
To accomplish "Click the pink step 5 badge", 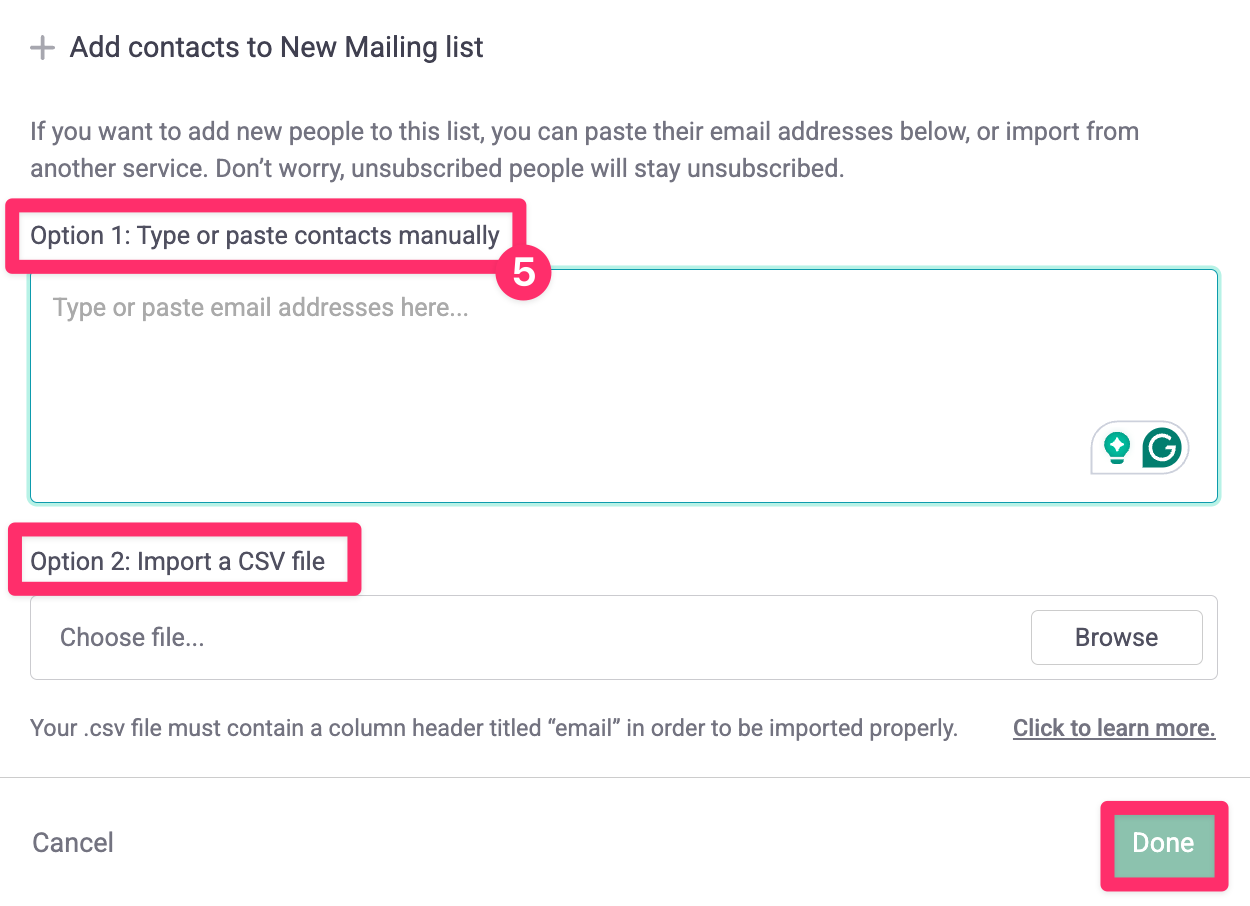I will pos(524,272).
